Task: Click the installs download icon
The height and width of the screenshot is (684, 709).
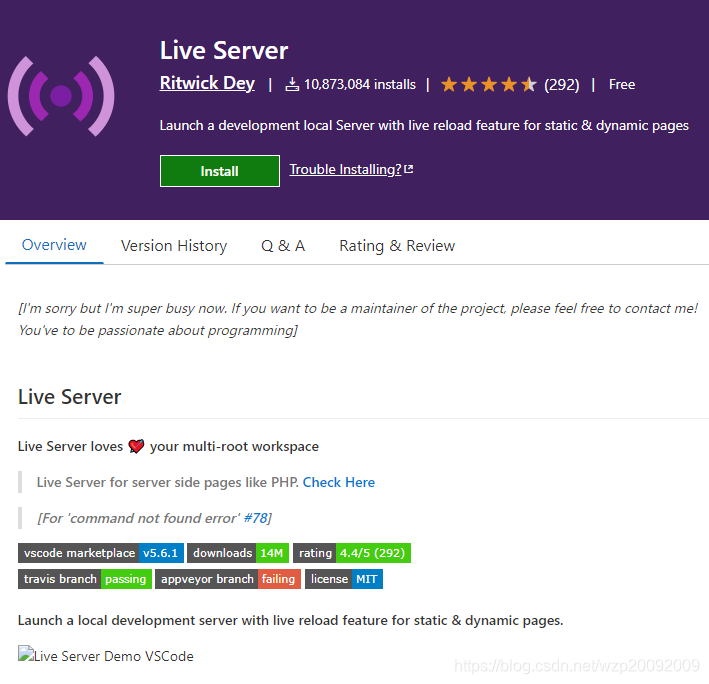Action: pyautogui.click(x=292, y=84)
